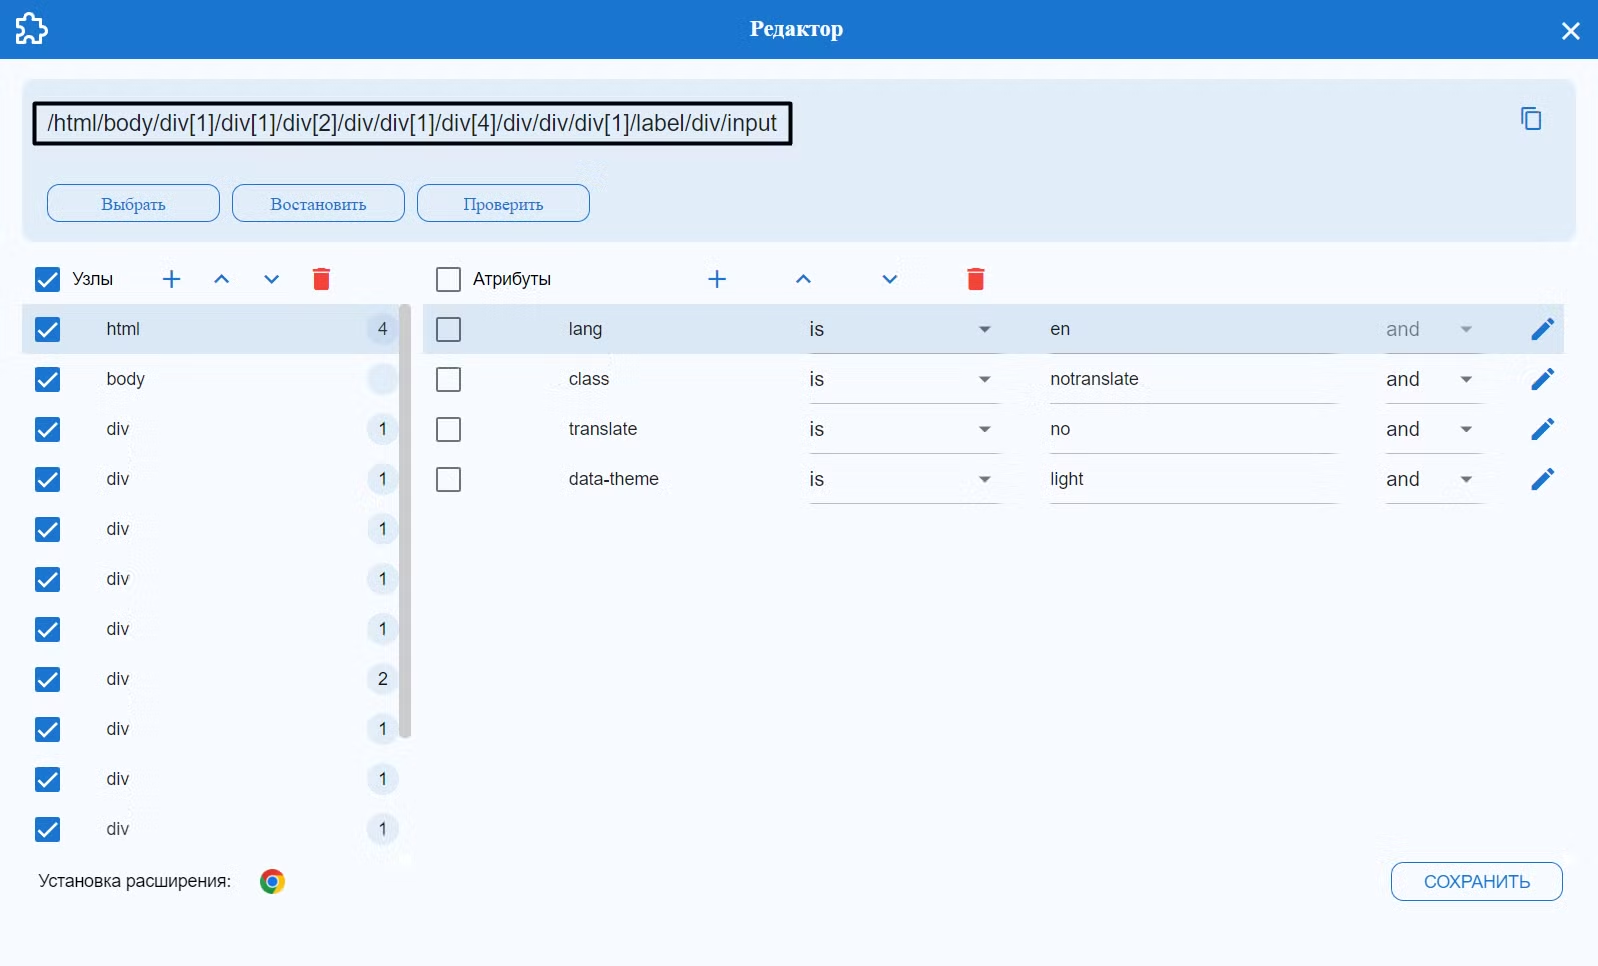Add a new attribute with plus icon

tap(717, 279)
